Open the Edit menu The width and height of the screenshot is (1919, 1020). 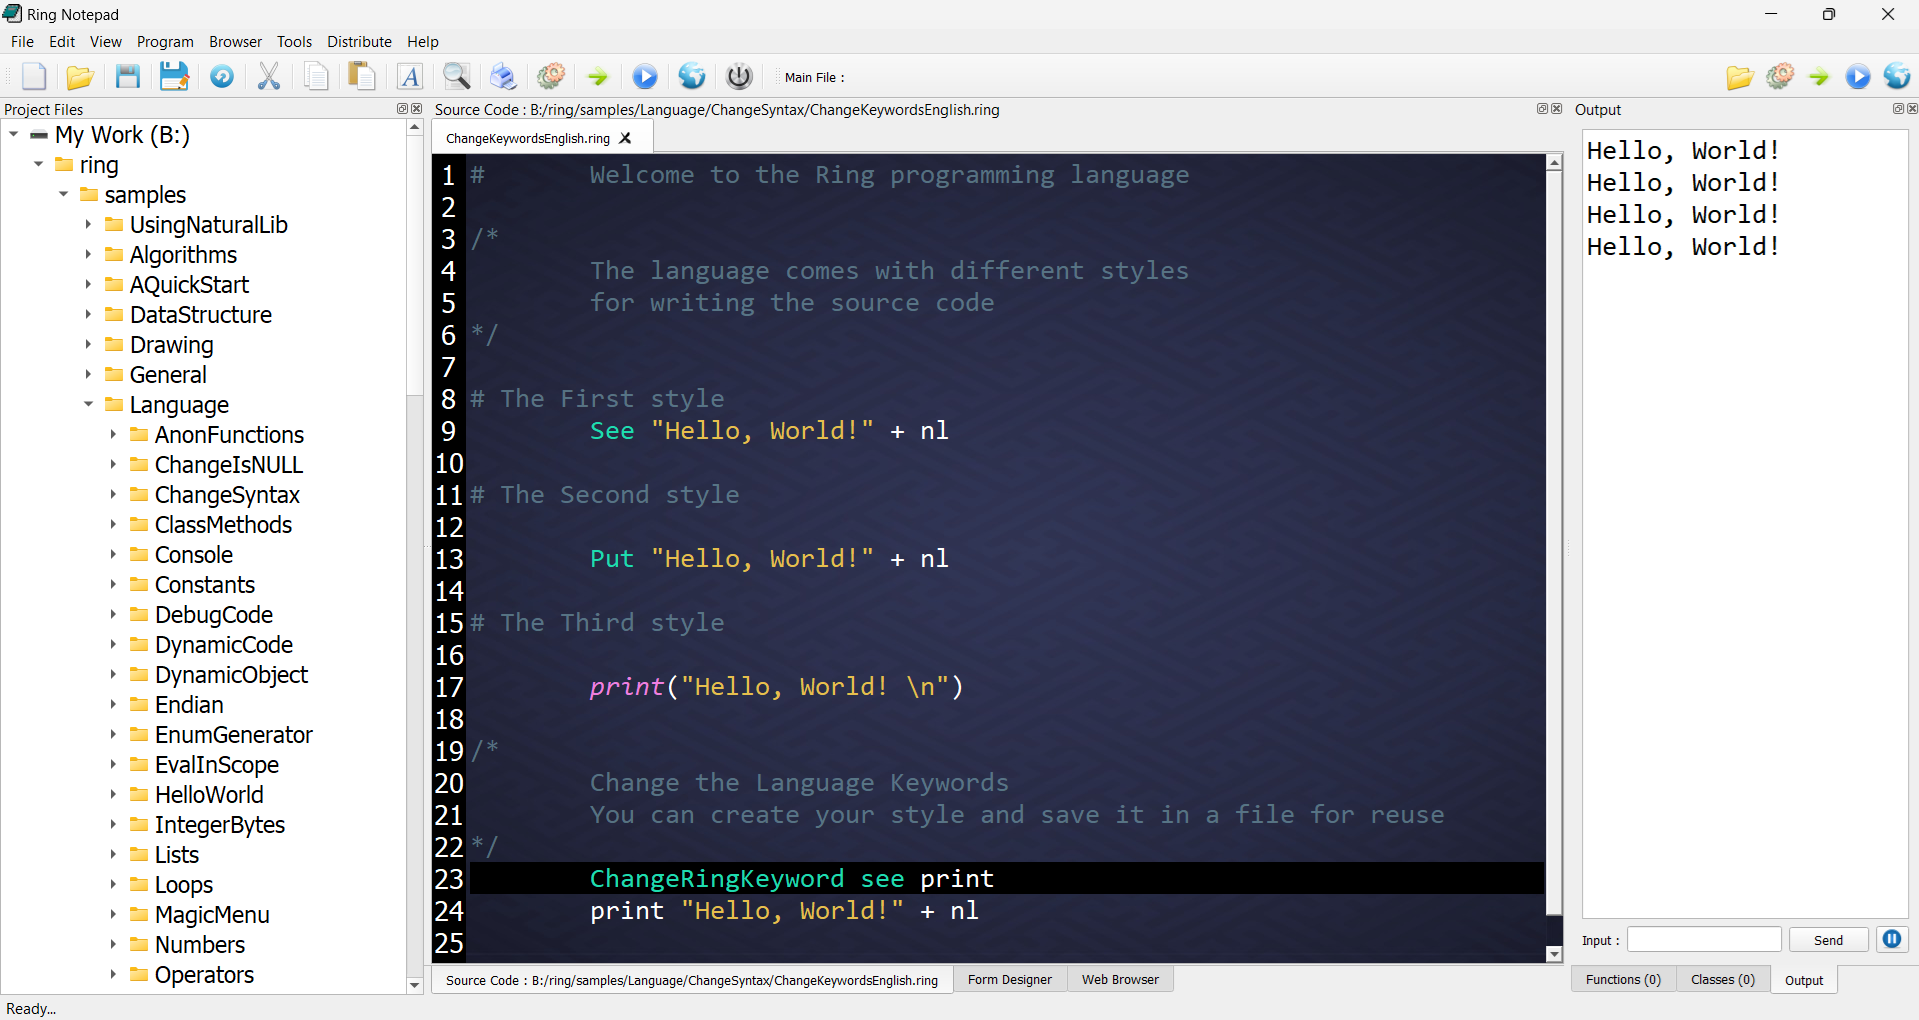[x=62, y=41]
